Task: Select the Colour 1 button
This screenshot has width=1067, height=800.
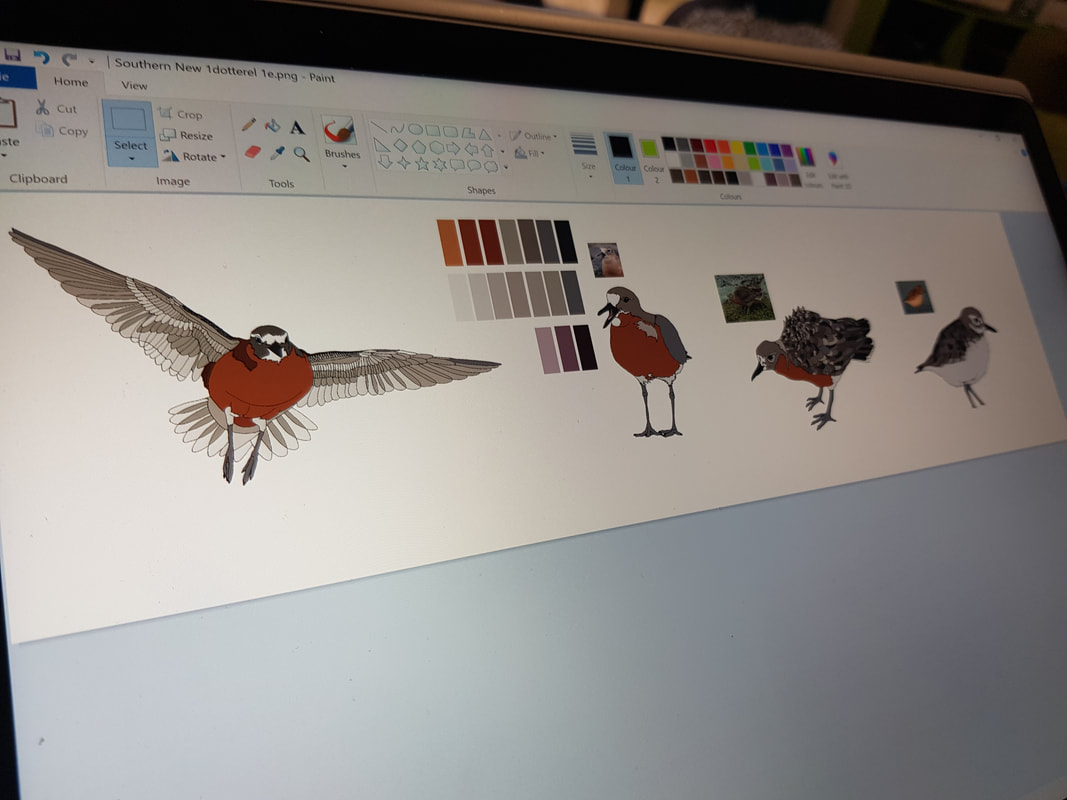Action: click(622, 158)
